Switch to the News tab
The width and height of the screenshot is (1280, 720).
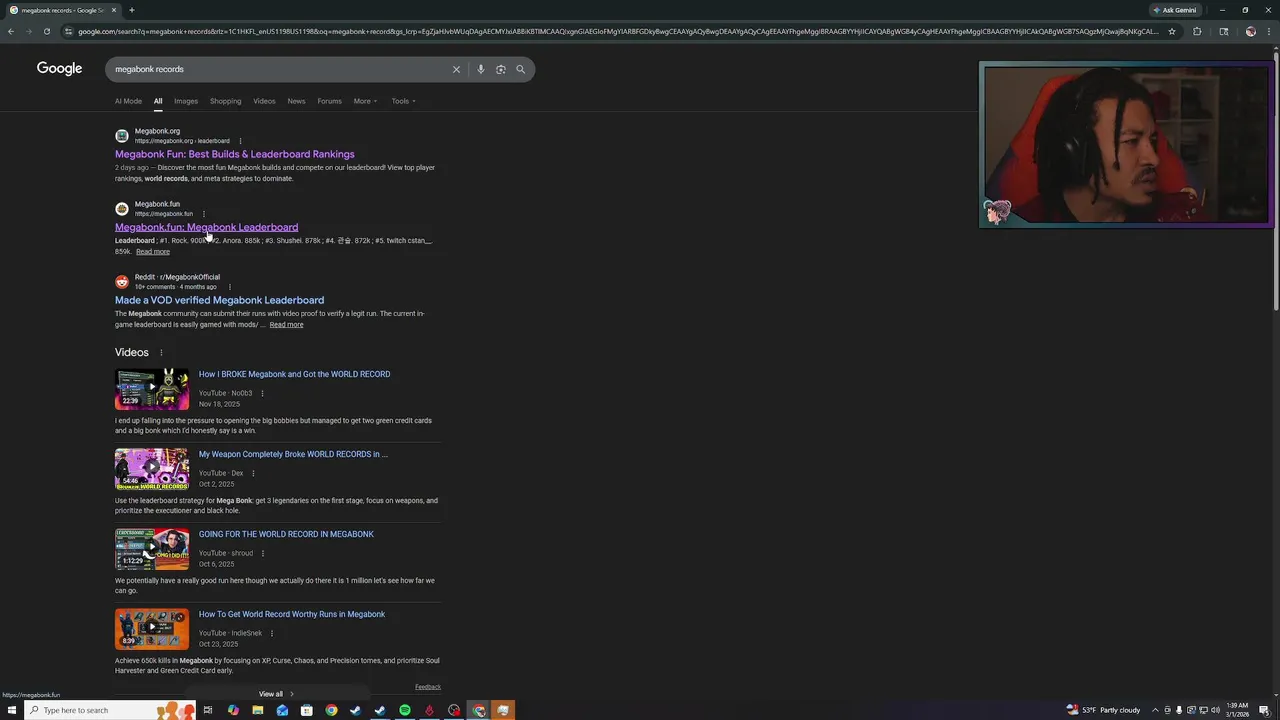coord(296,101)
